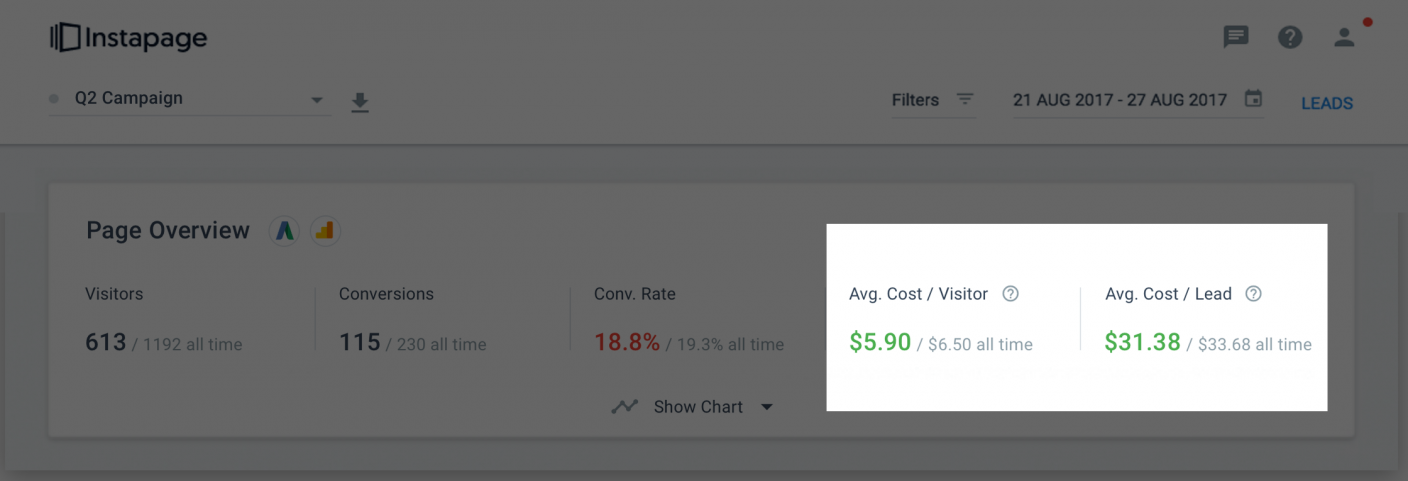Click the filter lines icon

coord(964,99)
